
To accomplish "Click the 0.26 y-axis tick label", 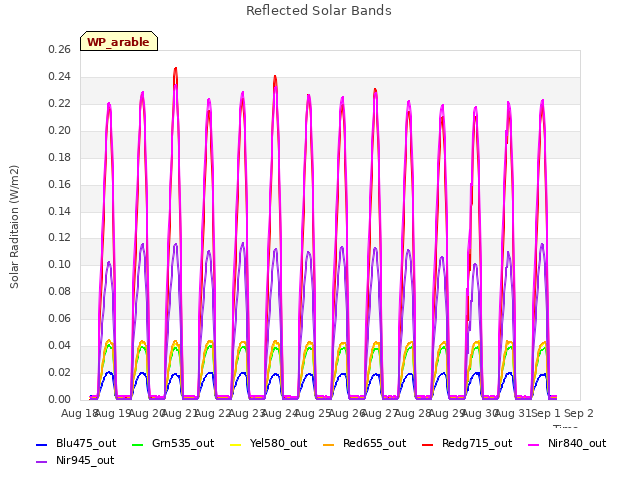I will click(x=59, y=49).
